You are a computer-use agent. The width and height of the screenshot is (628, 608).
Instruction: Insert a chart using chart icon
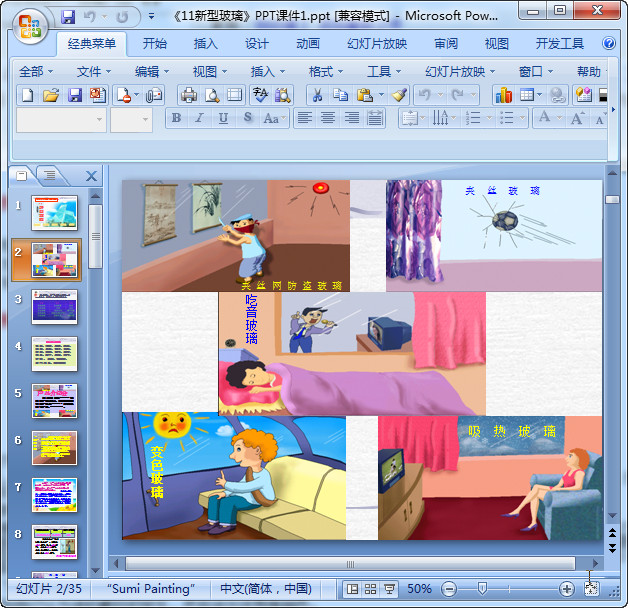504,95
